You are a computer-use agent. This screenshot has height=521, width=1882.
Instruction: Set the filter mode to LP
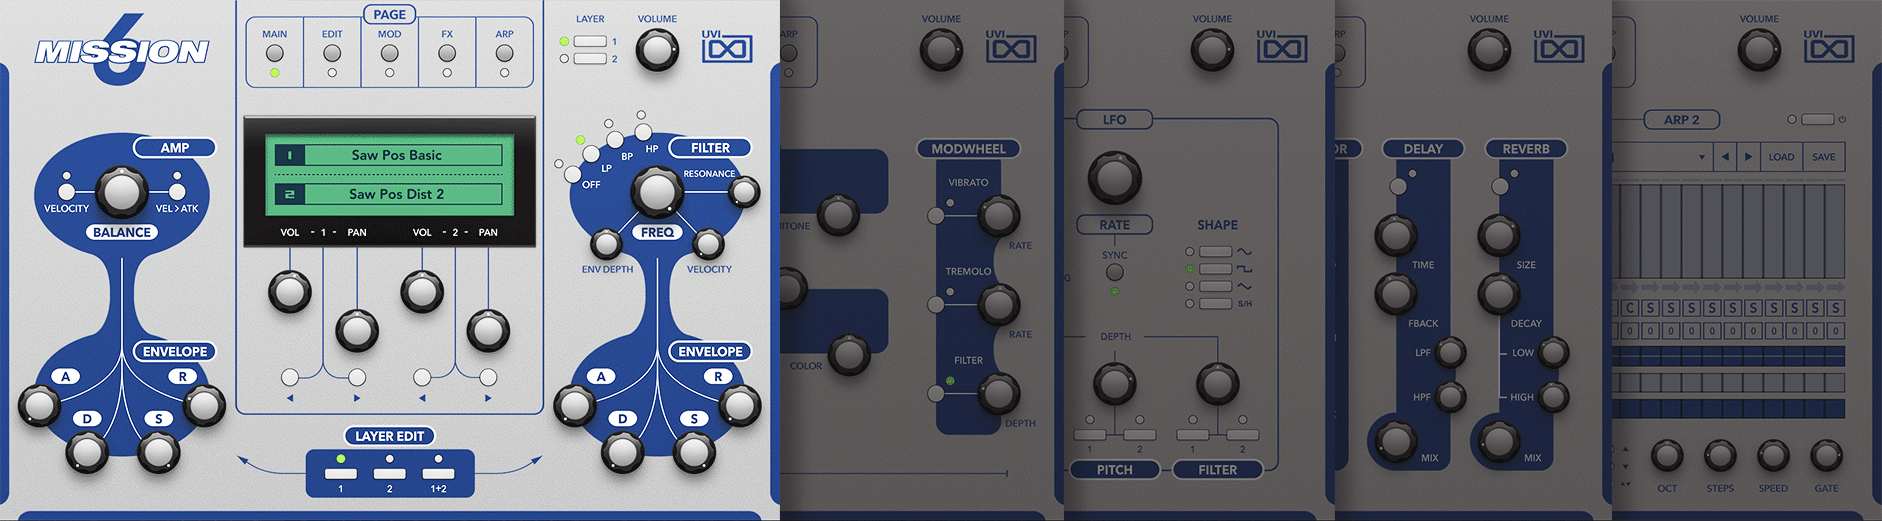(x=592, y=155)
